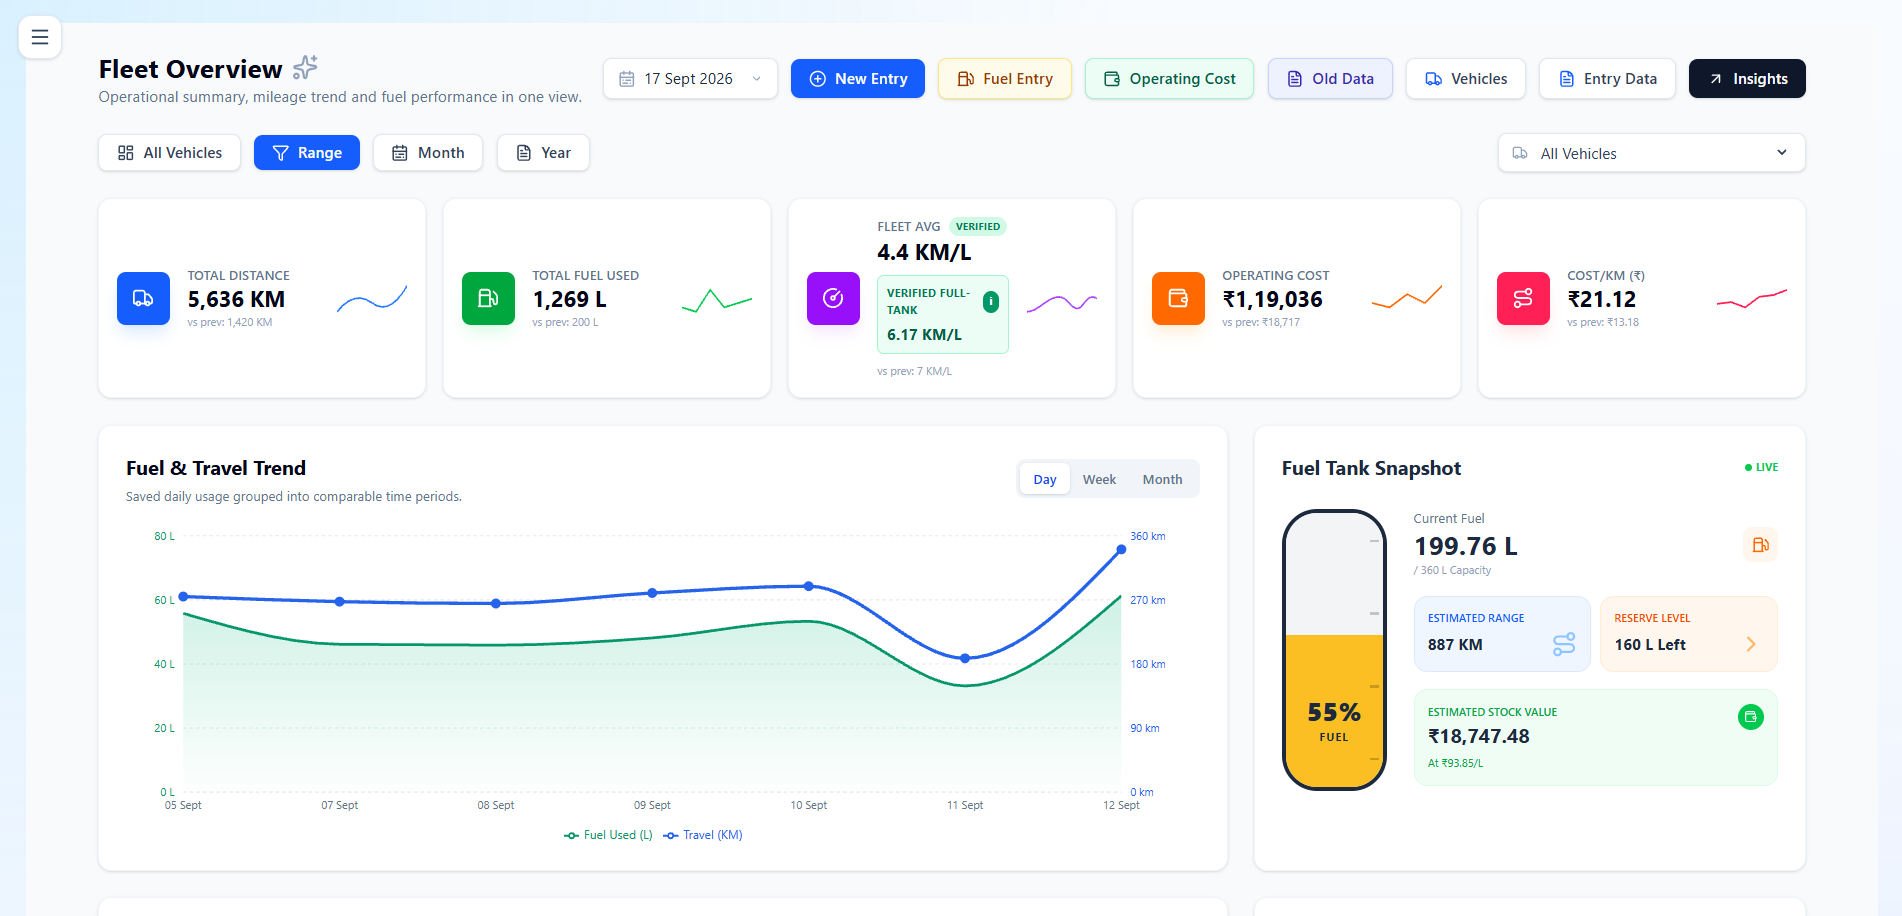Screen dimensions: 1902x916
Task: Click the Verified badge near Fleet Avg
Action: (x=977, y=227)
